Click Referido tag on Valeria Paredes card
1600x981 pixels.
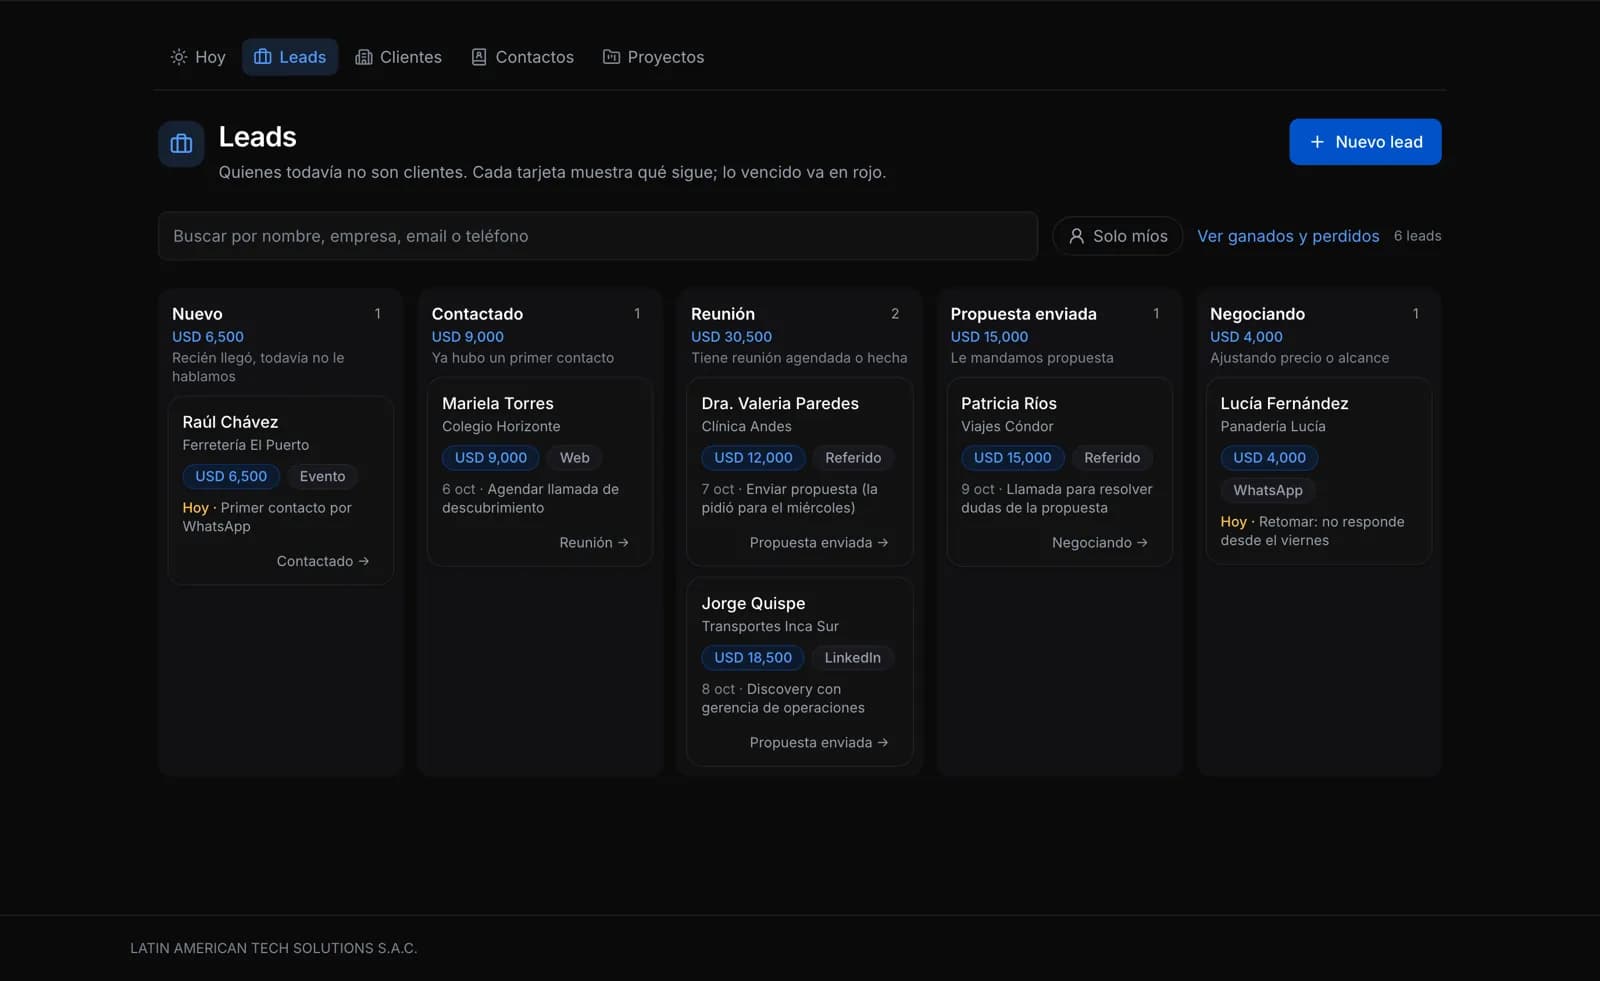(x=853, y=457)
